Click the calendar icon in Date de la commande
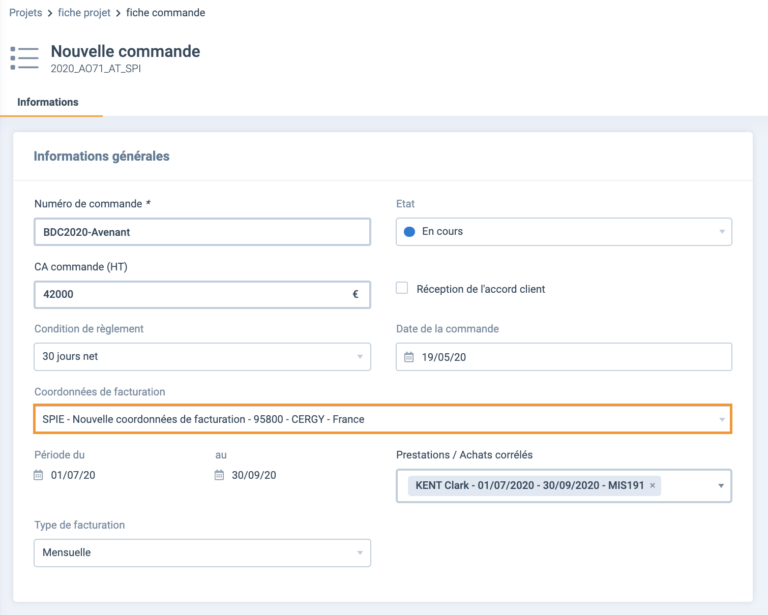The width and height of the screenshot is (768, 615). (409, 357)
